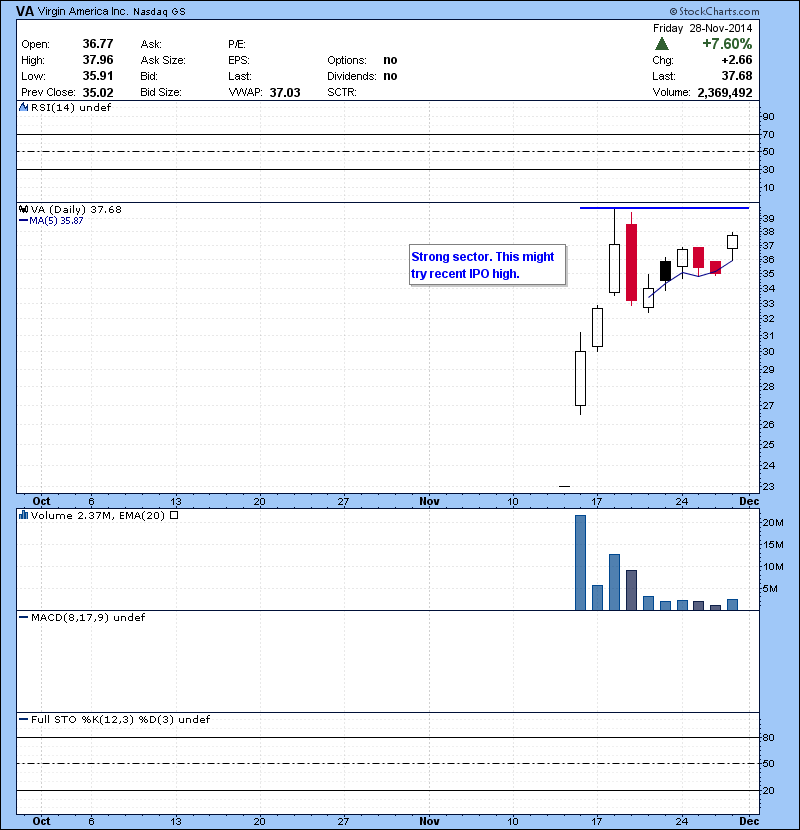The image size is (800, 830).
Task: Click the MACD(8,17,9) undef label
Action: [x=88, y=618]
